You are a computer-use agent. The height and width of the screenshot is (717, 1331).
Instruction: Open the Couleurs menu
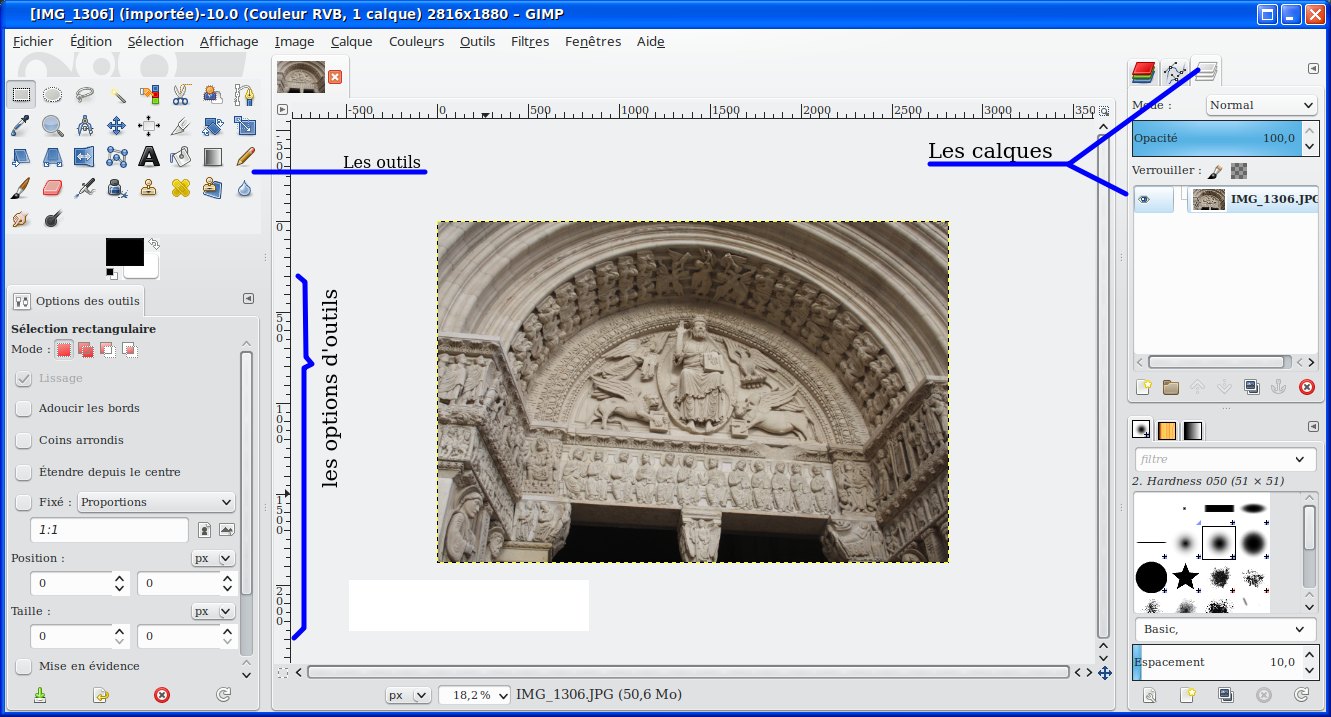point(416,41)
